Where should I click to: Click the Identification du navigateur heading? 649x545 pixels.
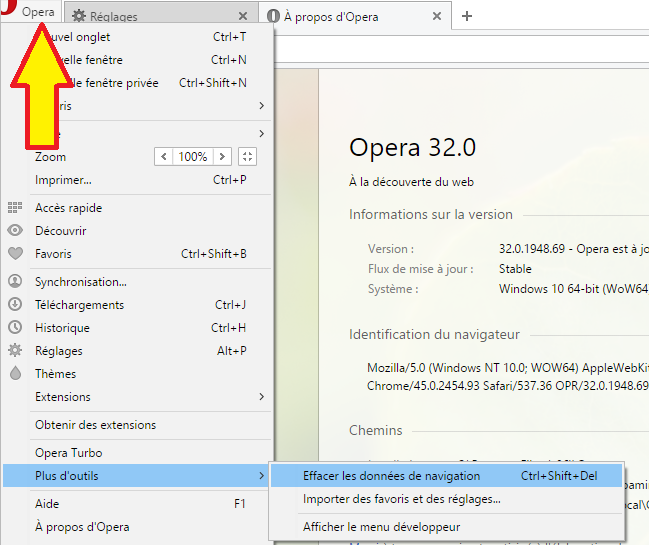pyautogui.click(x=434, y=334)
